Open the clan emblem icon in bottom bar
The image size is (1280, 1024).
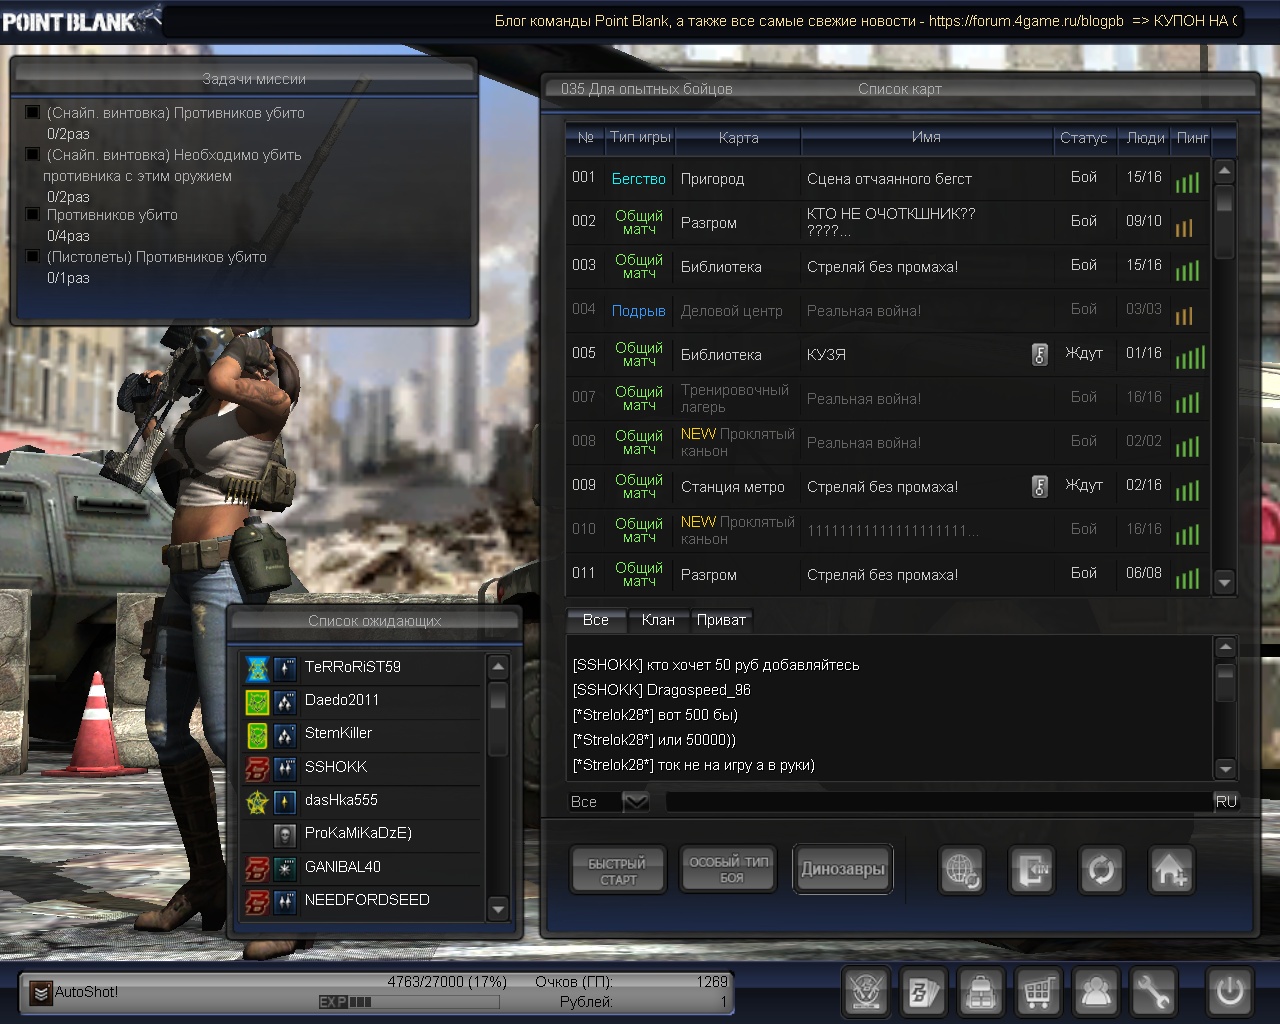(865, 991)
